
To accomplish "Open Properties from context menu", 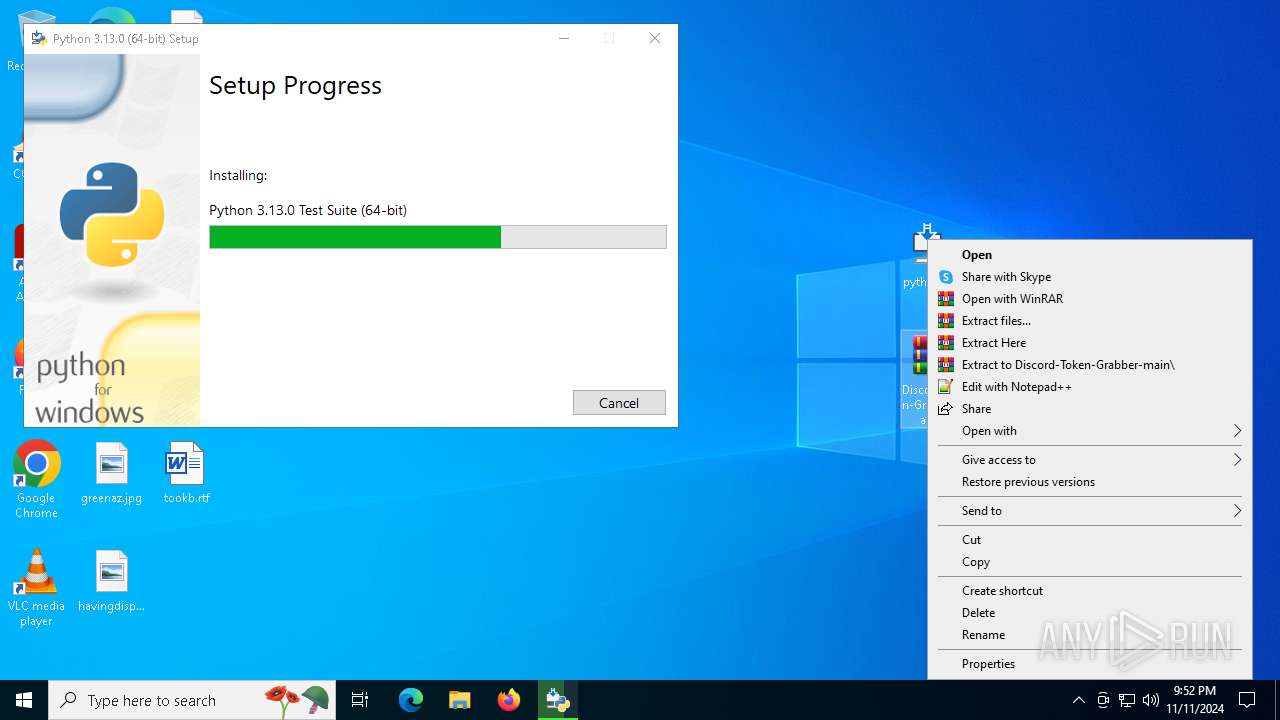I will click(1090, 664).
